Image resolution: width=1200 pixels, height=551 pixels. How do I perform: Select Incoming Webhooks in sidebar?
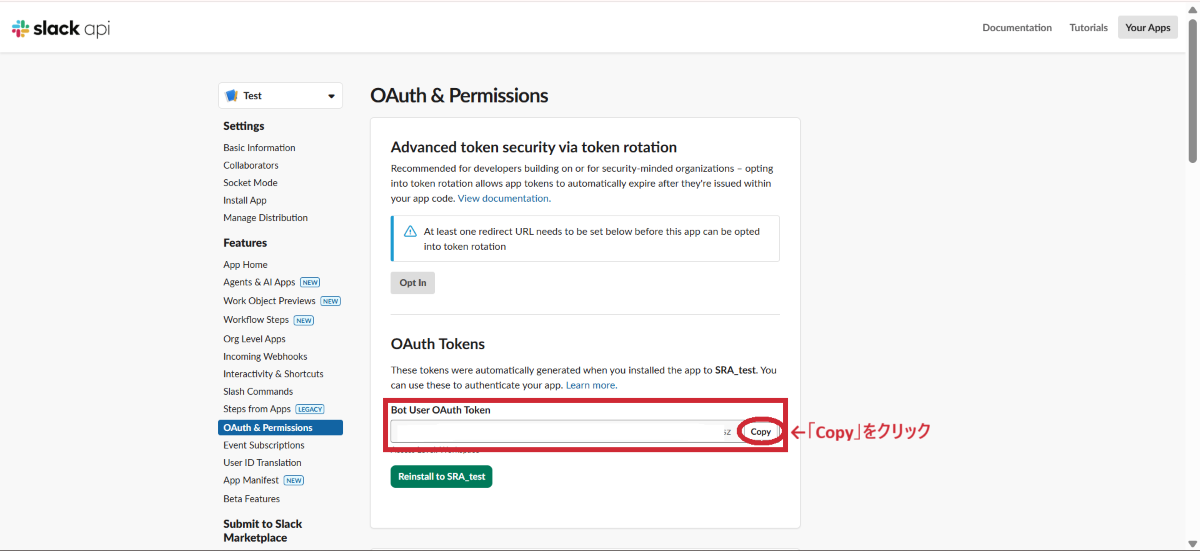pyautogui.click(x=265, y=357)
